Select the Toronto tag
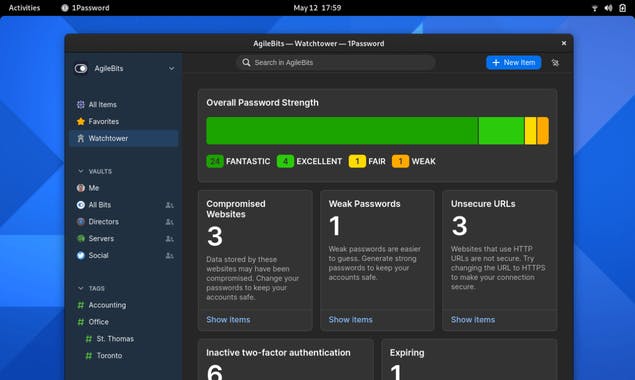Viewport: 635px width, 380px height. pos(124,356)
